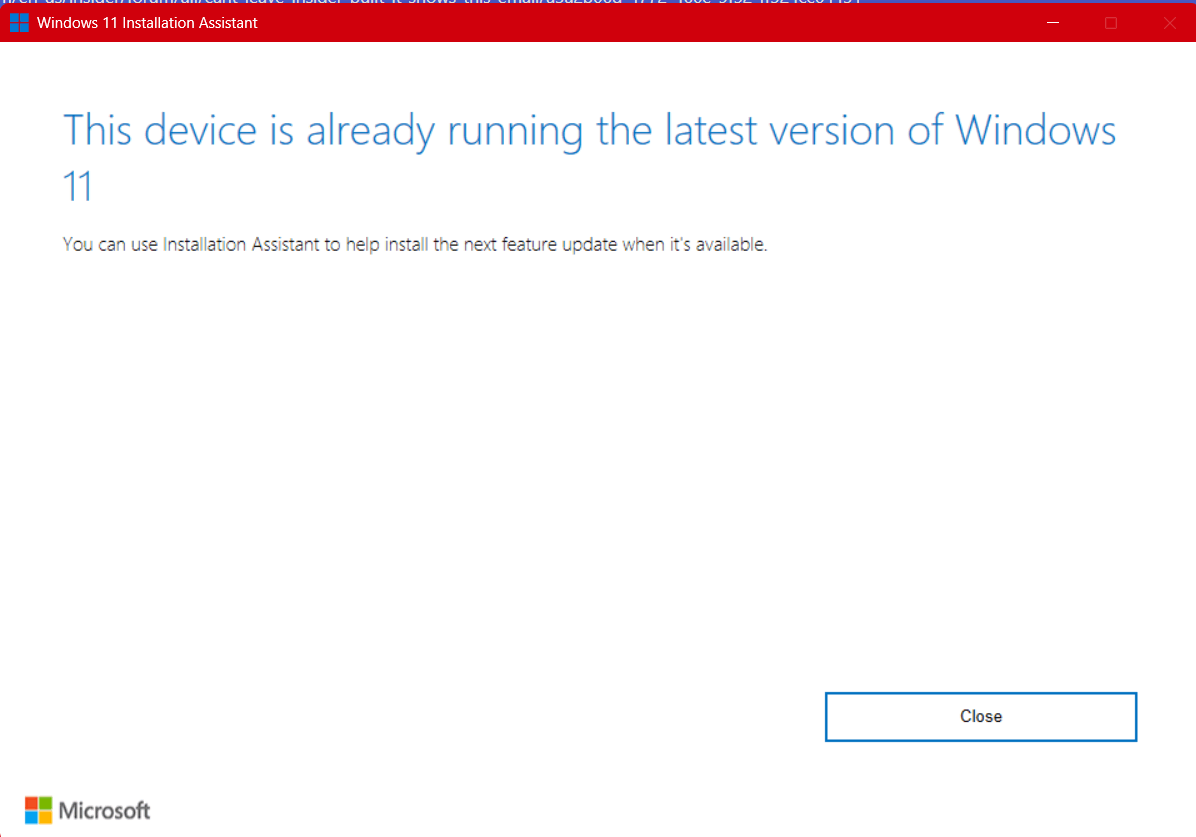
Task: Click the maximize icon in the title bar
Action: 1111,21
